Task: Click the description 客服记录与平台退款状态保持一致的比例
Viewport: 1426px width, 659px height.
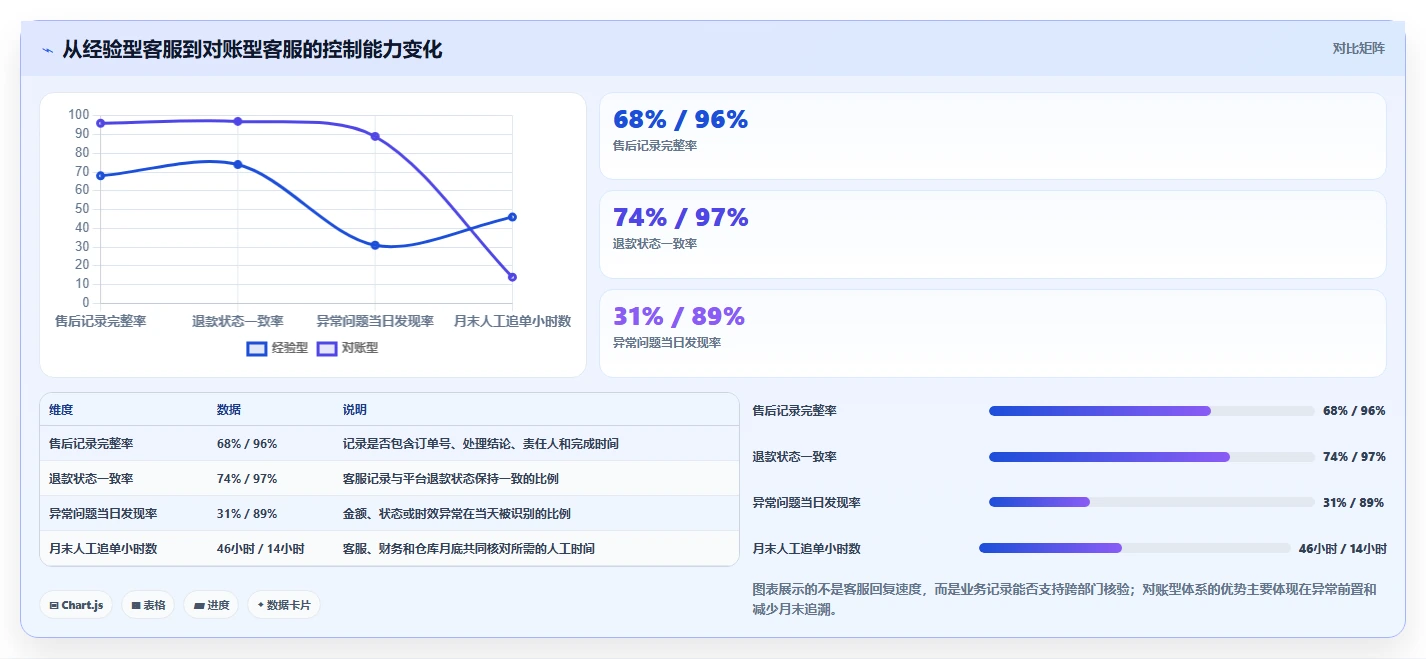Action: (451, 478)
